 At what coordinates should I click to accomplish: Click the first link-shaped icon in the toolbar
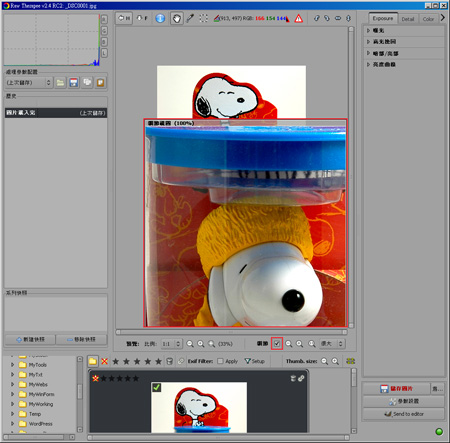pos(317,18)
